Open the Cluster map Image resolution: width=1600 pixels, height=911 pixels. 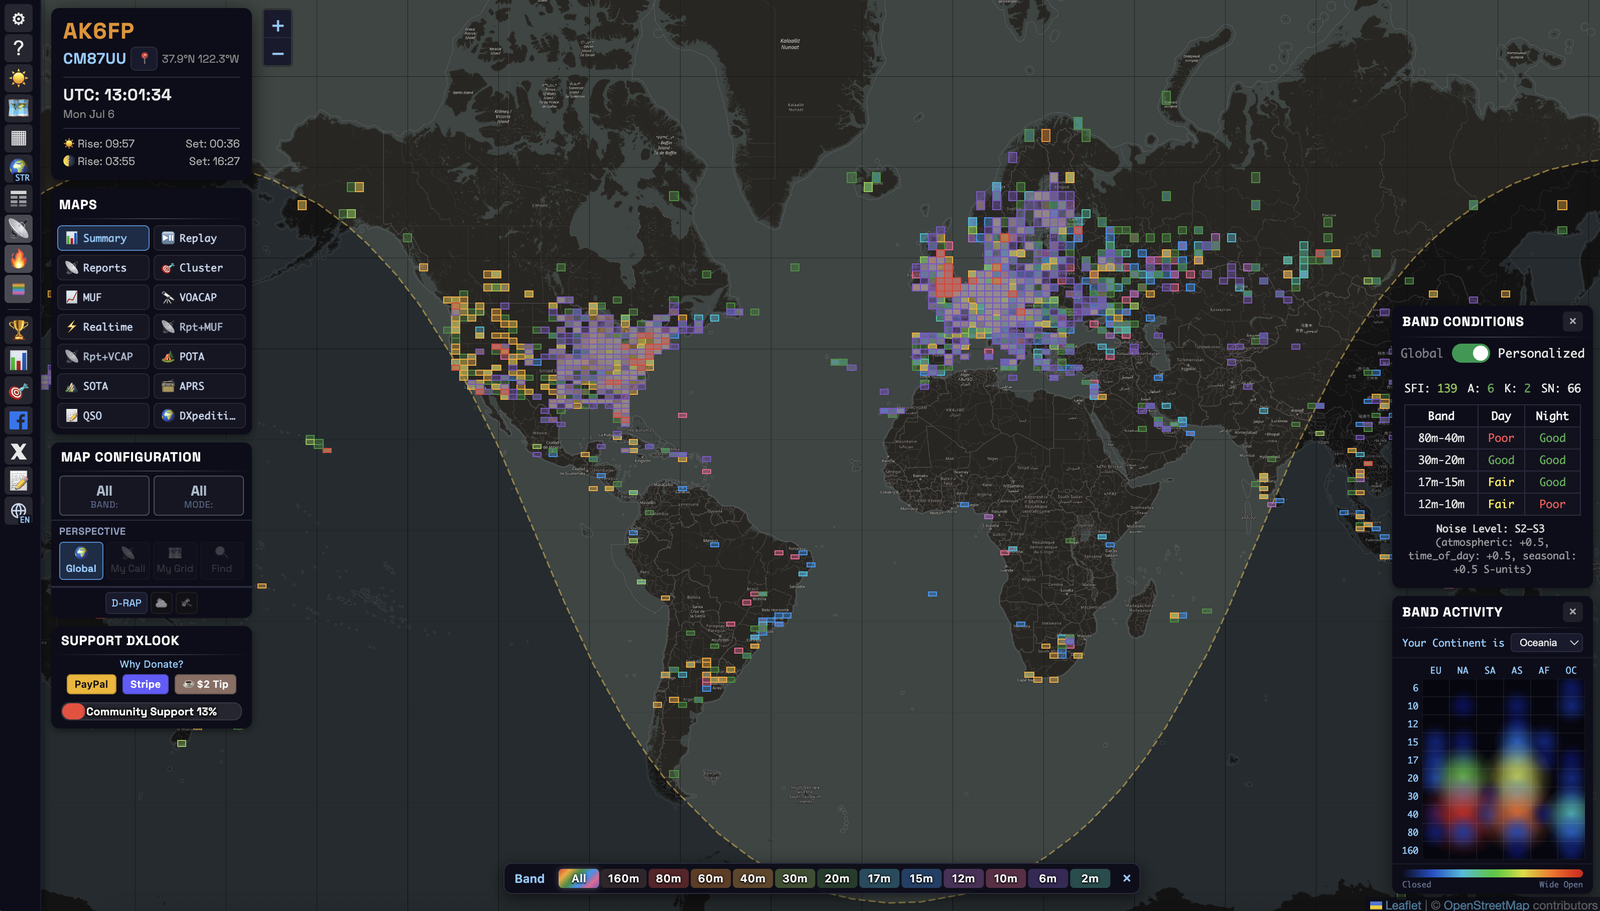[x=199, y=268]
